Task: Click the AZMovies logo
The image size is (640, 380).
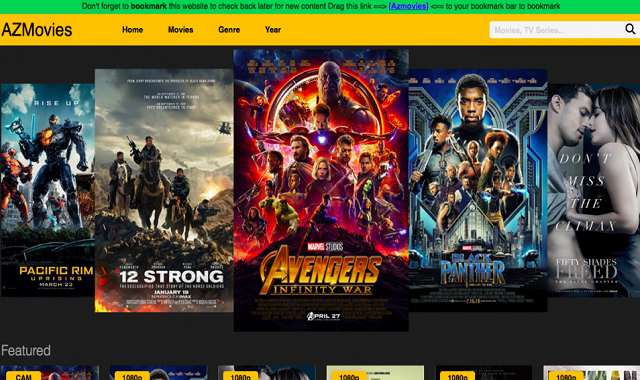Action: [x=37, y=30]
